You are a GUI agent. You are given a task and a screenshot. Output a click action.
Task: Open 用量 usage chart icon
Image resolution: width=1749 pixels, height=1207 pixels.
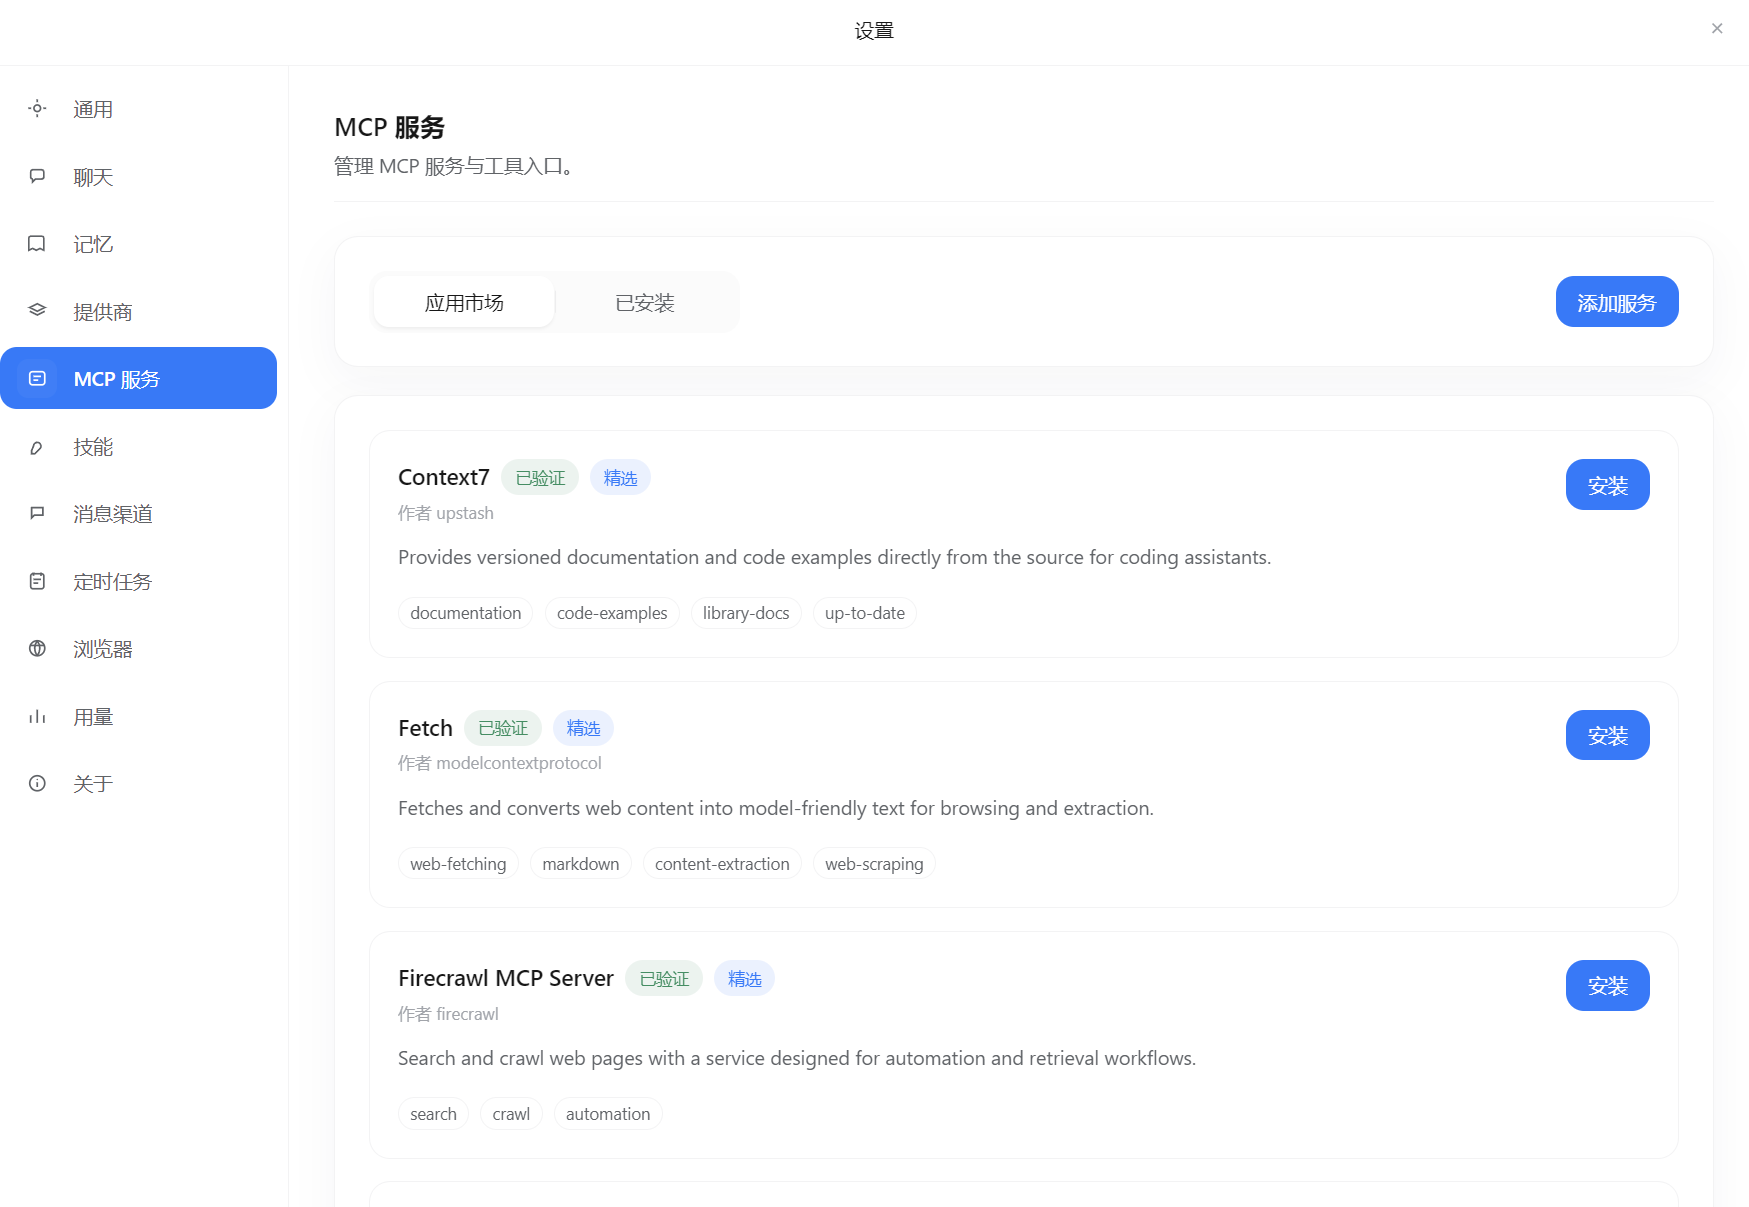click(x=37, y=716)
